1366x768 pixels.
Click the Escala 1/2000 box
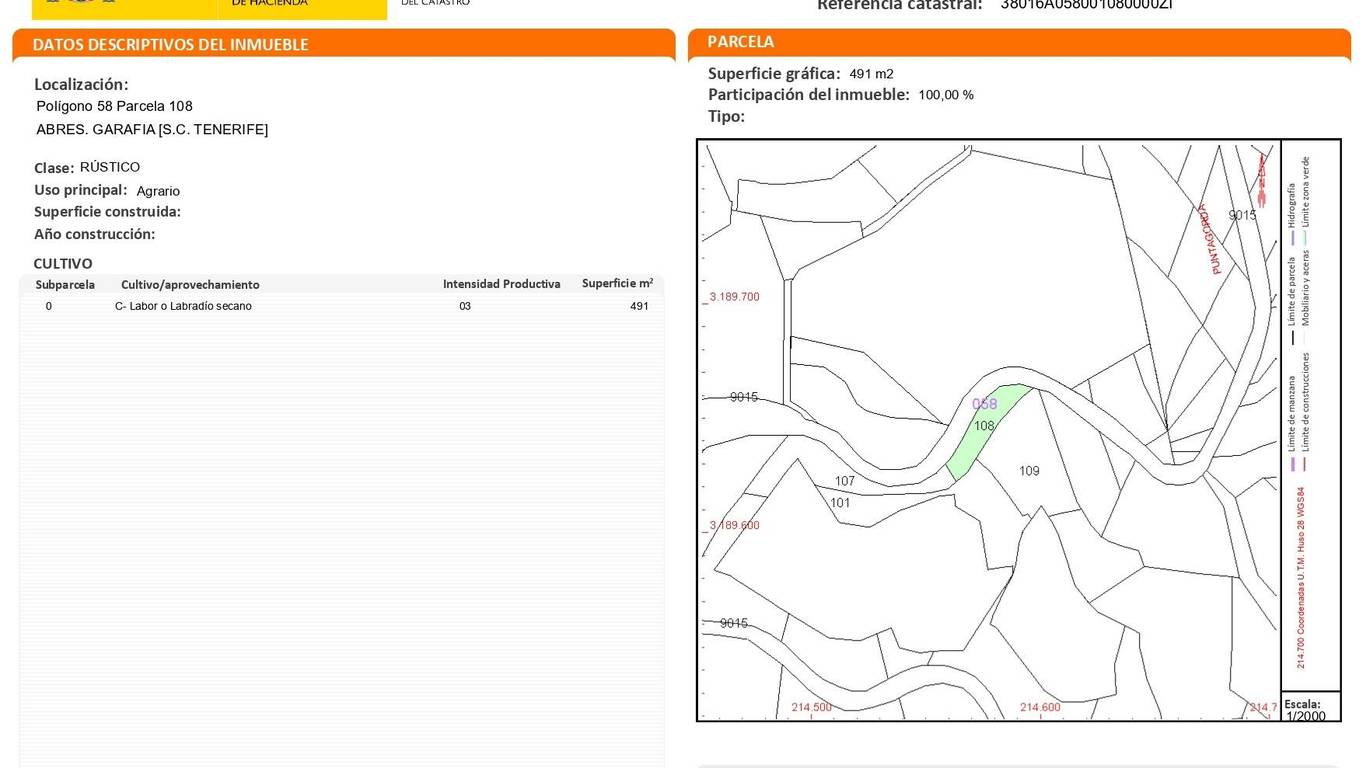[x=1309, y=709]
